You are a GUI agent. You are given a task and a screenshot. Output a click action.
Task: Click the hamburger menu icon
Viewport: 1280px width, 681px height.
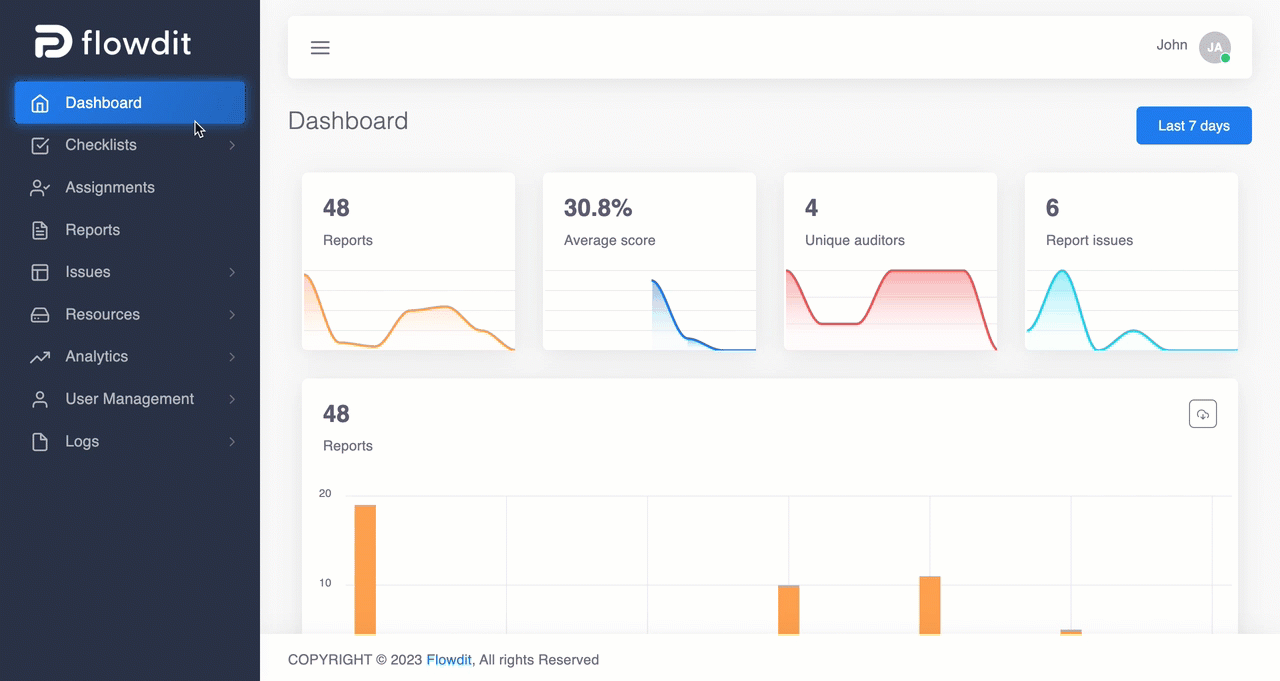[x=320, y=48]
